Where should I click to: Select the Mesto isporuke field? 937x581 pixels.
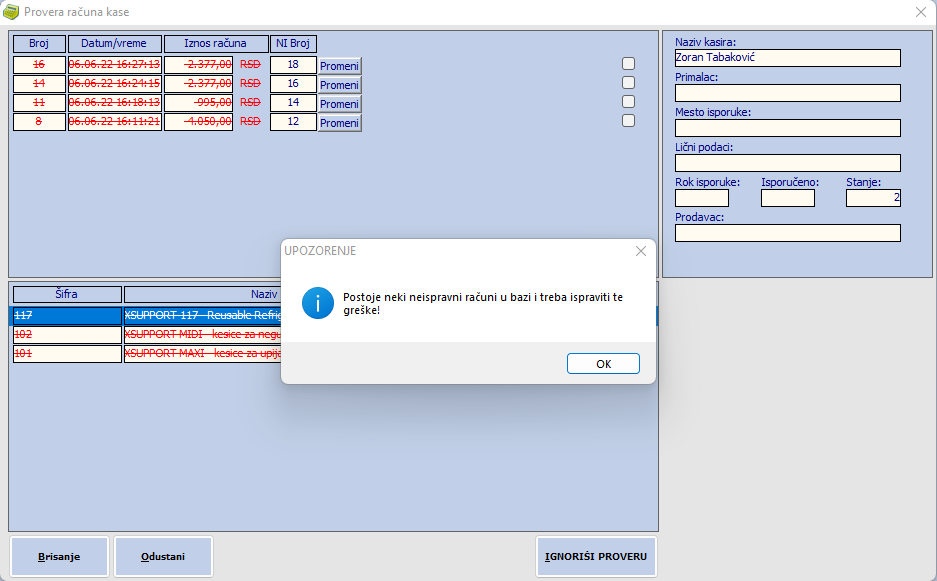(x=787, y=128)
